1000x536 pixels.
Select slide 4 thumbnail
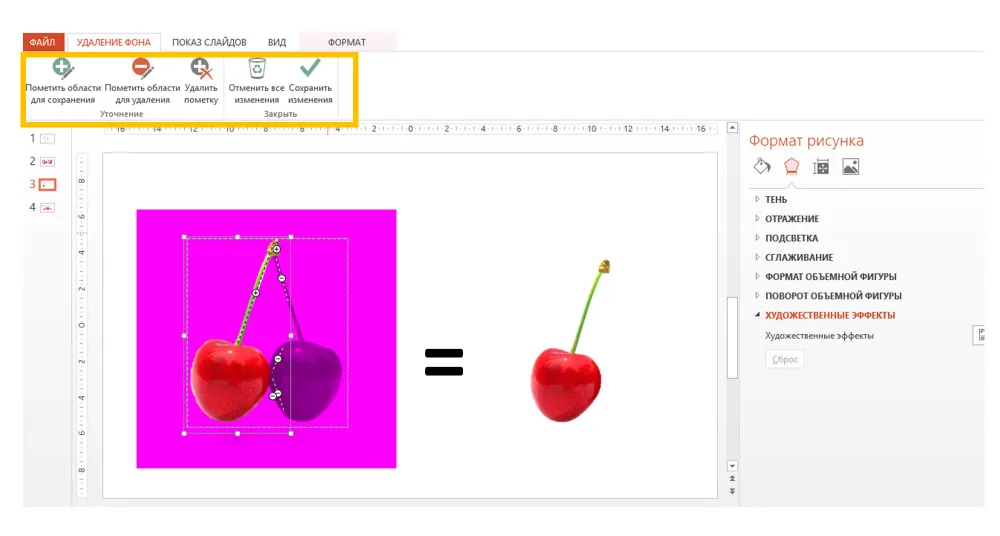[47, 207]
